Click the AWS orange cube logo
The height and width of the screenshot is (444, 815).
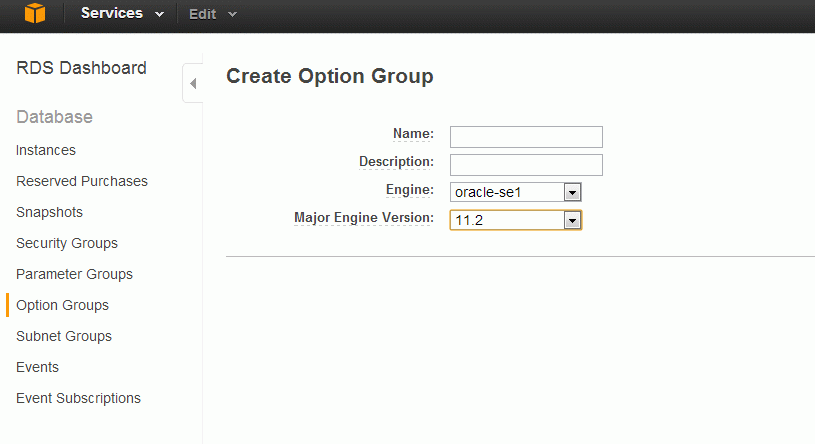pyautogui.click(x=35, y=13)
